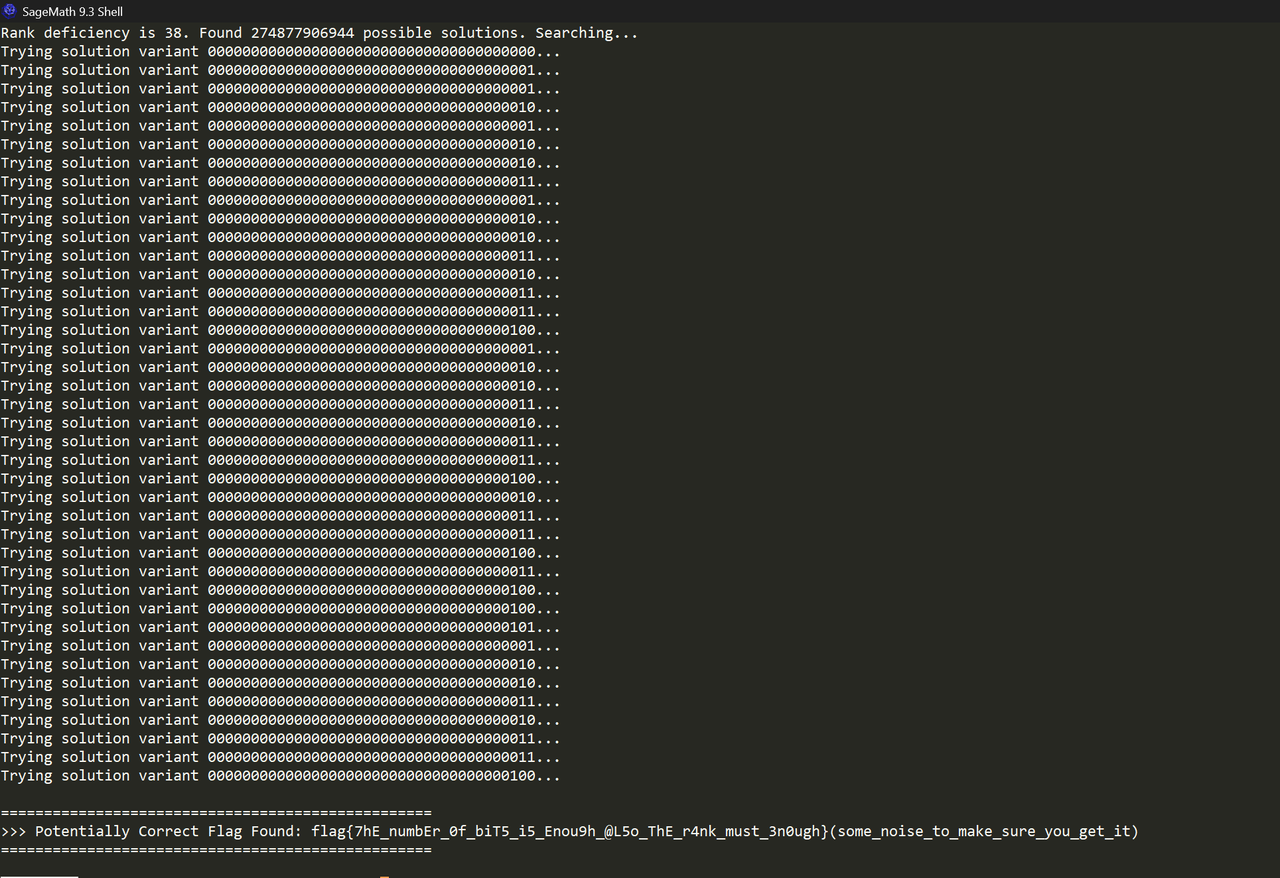Click the SageMath 9.3 Shell window title
The image size is (1280, 878).
72,11
